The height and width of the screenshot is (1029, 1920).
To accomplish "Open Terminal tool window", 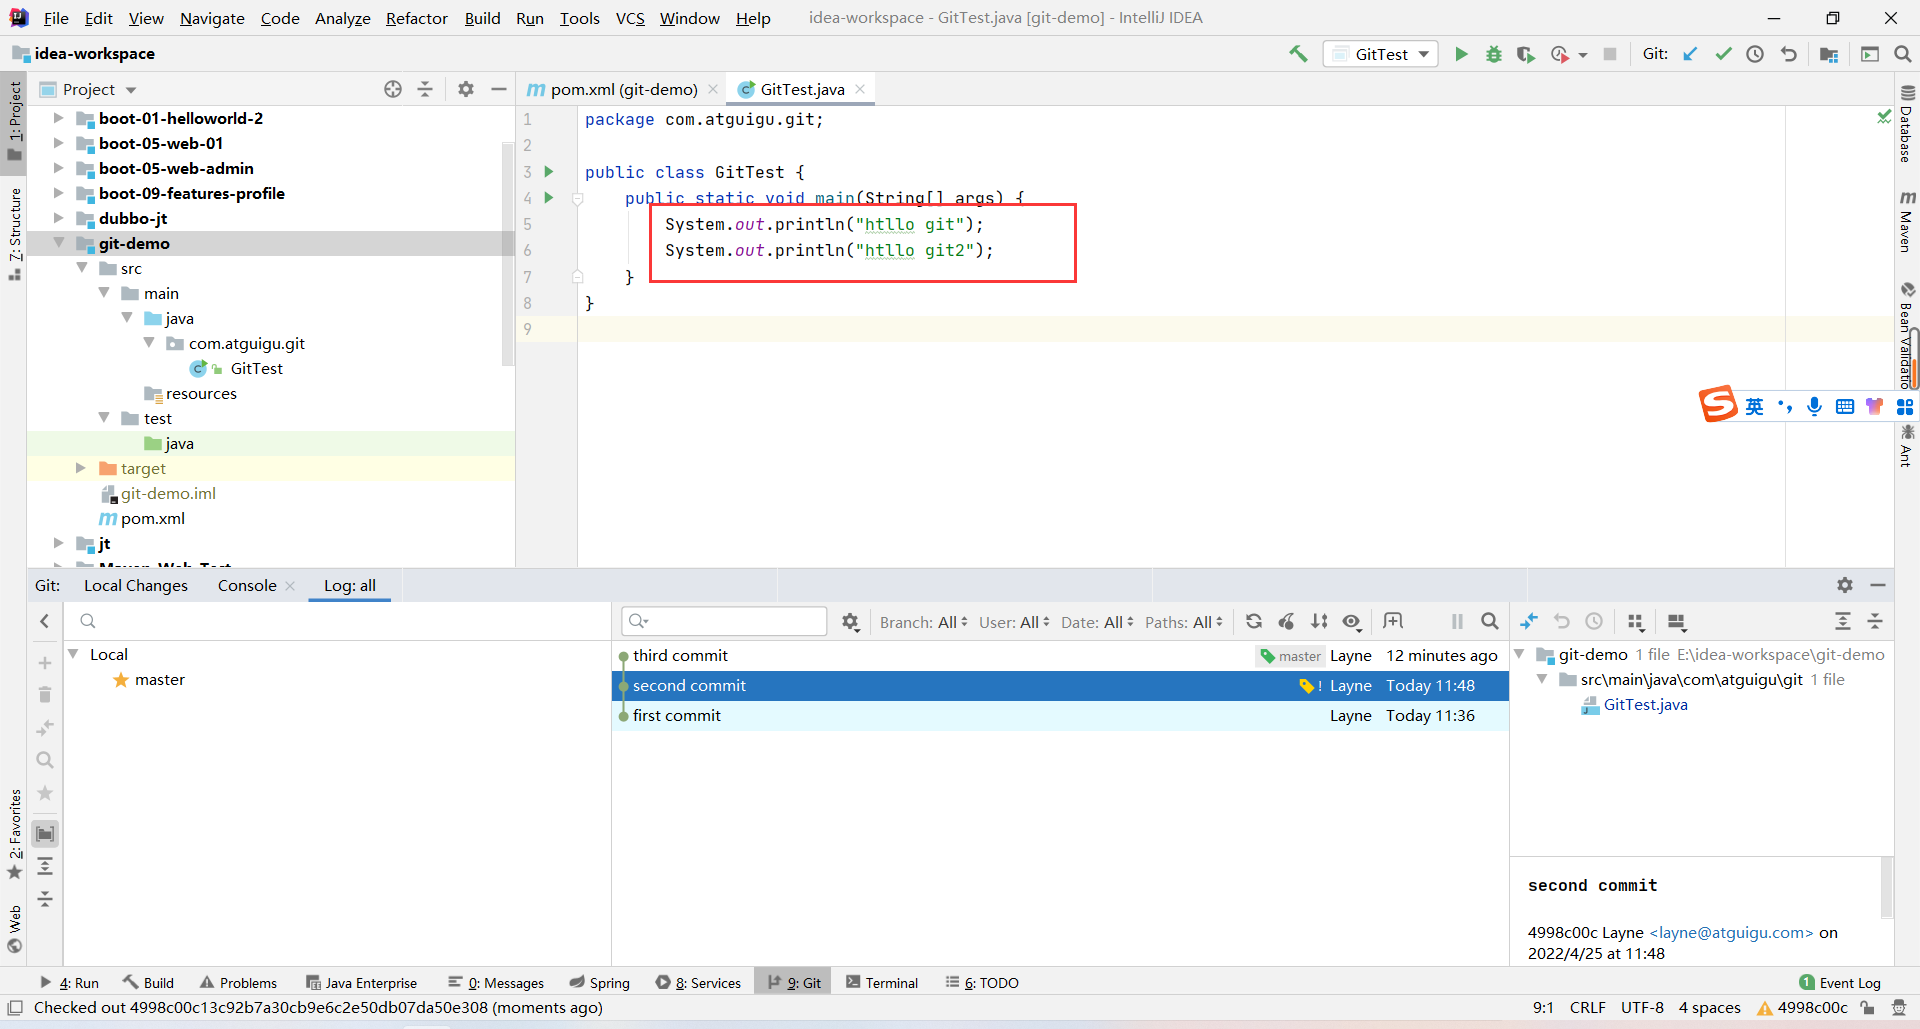I will (x=881, y=983).
